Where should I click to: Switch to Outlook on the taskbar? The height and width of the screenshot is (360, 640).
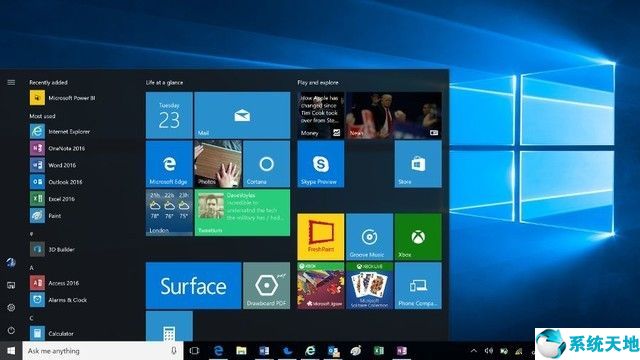coord(333,351)
